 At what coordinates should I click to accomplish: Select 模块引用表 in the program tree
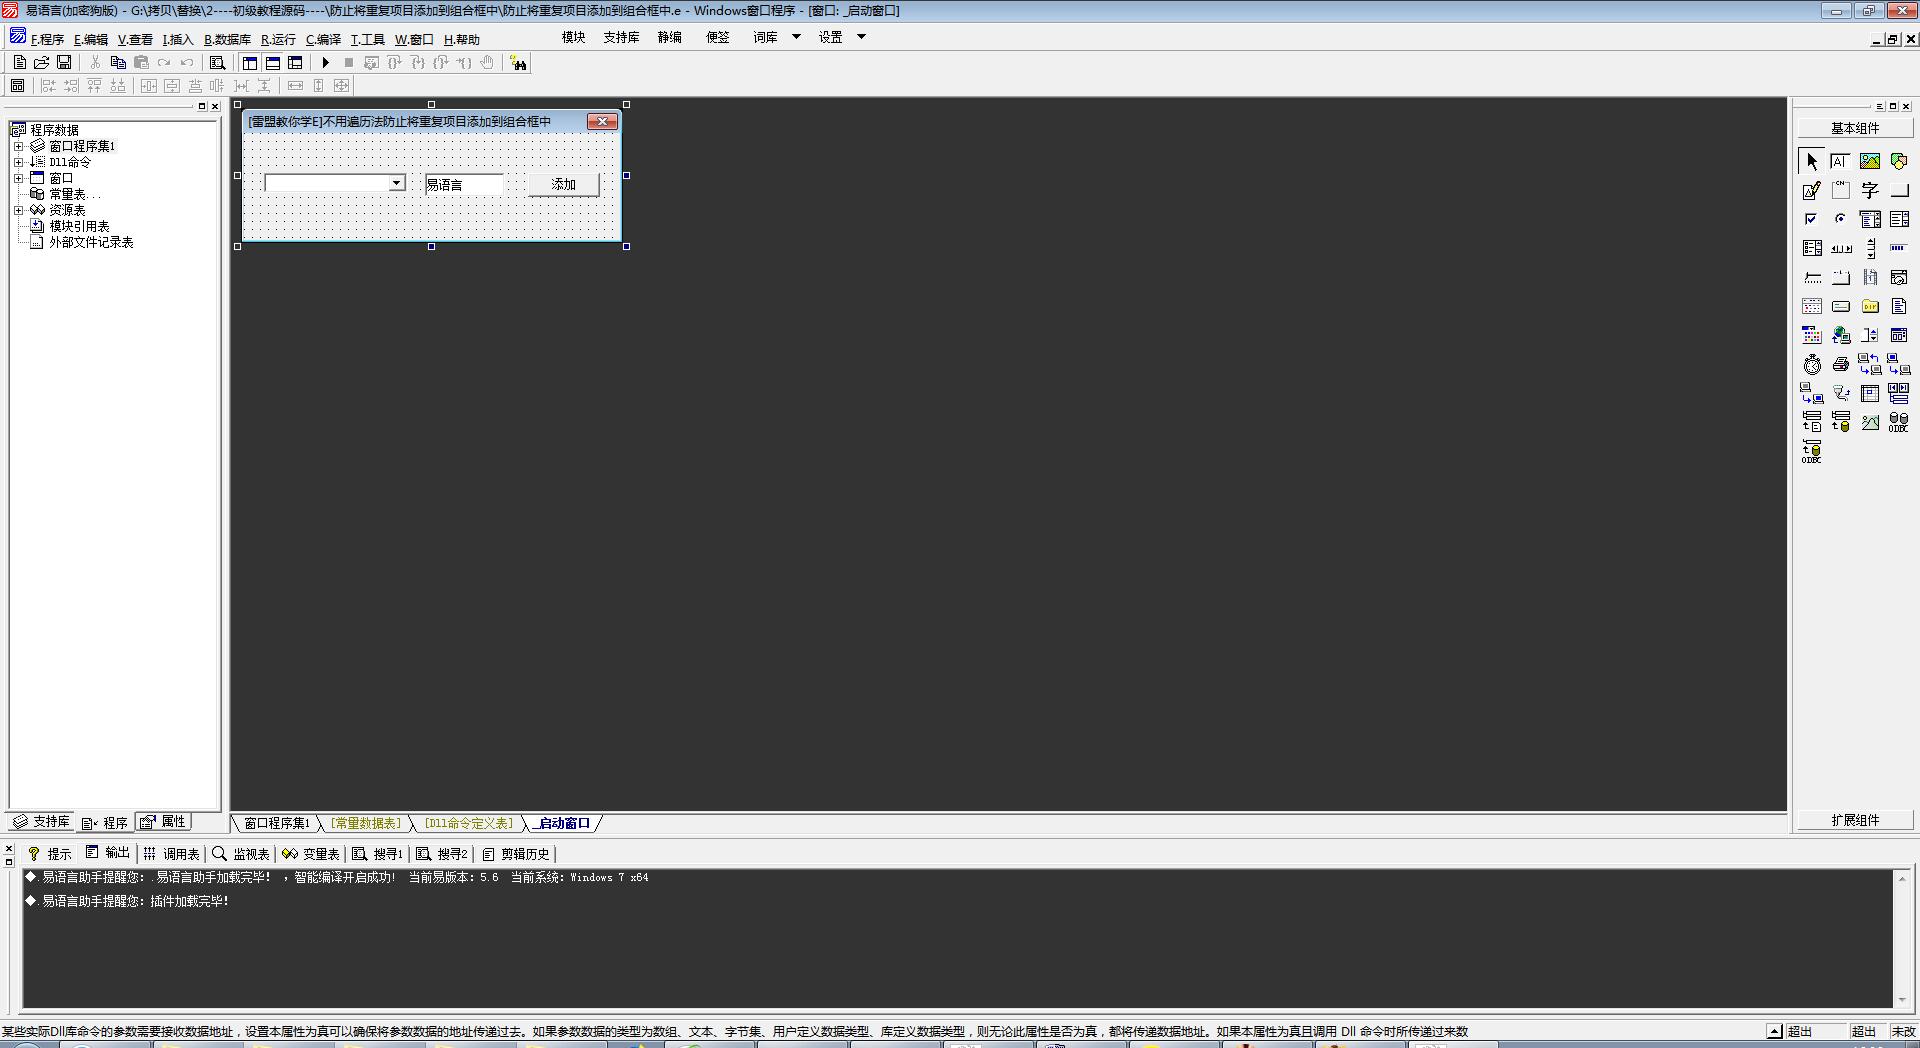[x=79, y=226]
